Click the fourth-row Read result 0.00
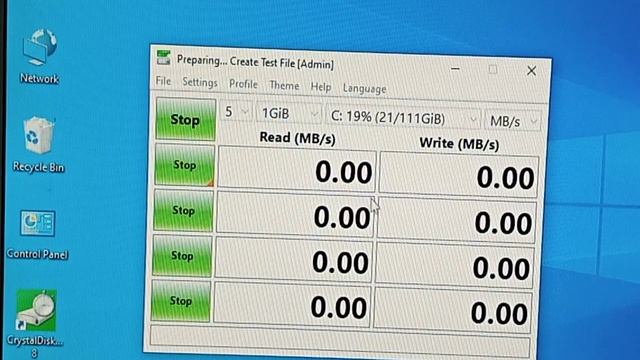640x360 pixels. pos(292,304)
